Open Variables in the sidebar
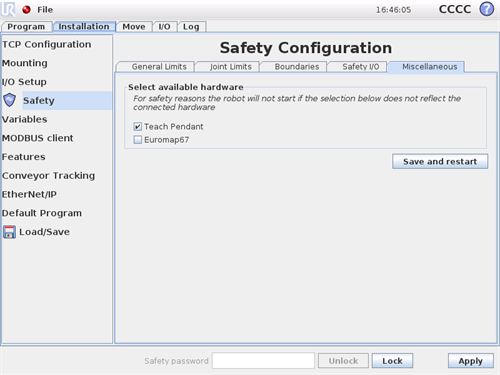This screenshot has height=375, width=500. 25,119
